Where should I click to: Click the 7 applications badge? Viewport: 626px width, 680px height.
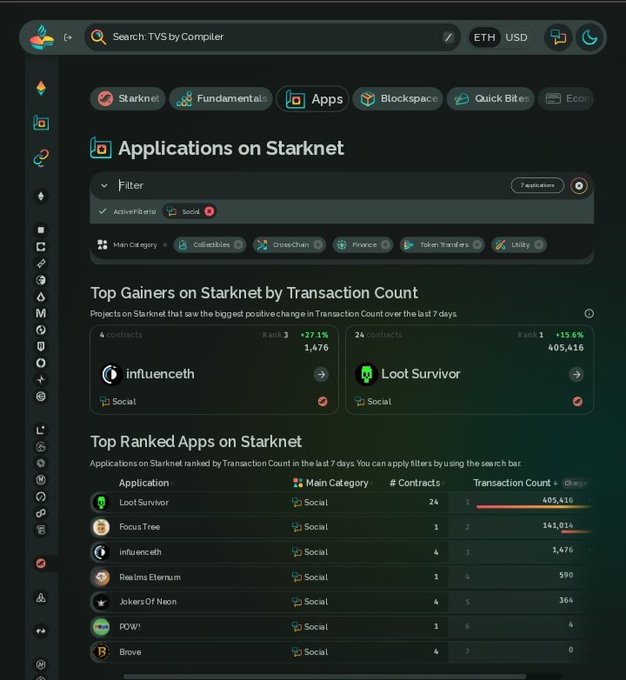tap(538, 186)
